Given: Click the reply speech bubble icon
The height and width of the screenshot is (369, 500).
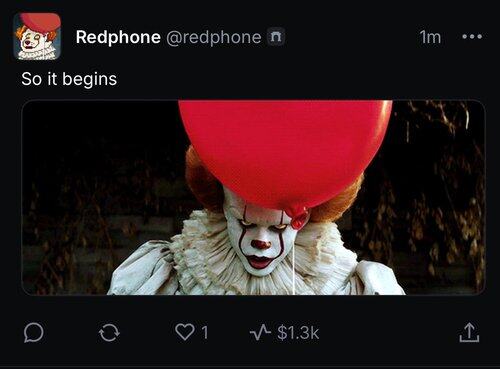Looking at the screenshot, I should 33,332.
